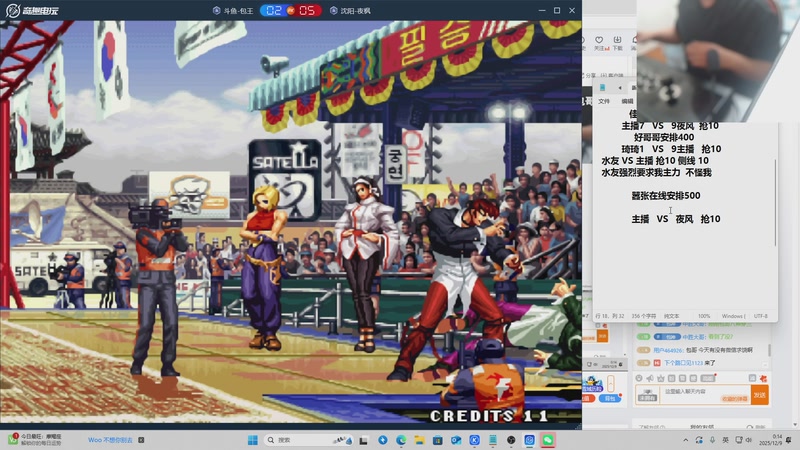Open the 编辑 menu in Notepad
Viewport: 800px width, 450px height.
tap(627, 101)
